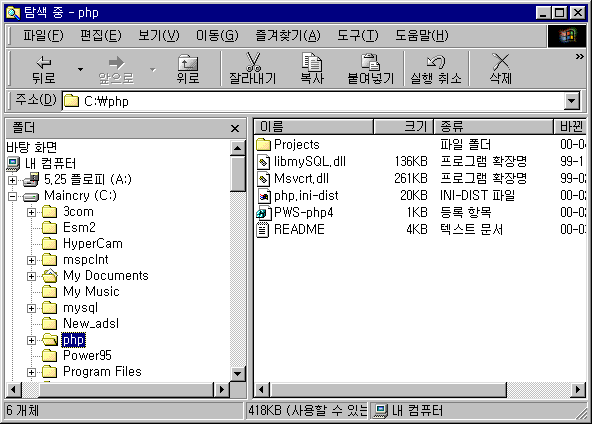The width and height of the screenshot is (592, 424).
Task: Select the libmySQL.dll file icon
Action: click(x=264, y=162)
